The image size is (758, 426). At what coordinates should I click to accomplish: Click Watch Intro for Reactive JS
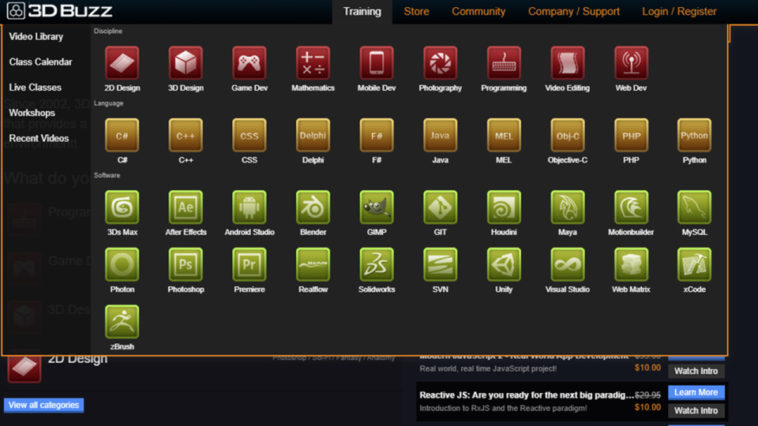696,411
